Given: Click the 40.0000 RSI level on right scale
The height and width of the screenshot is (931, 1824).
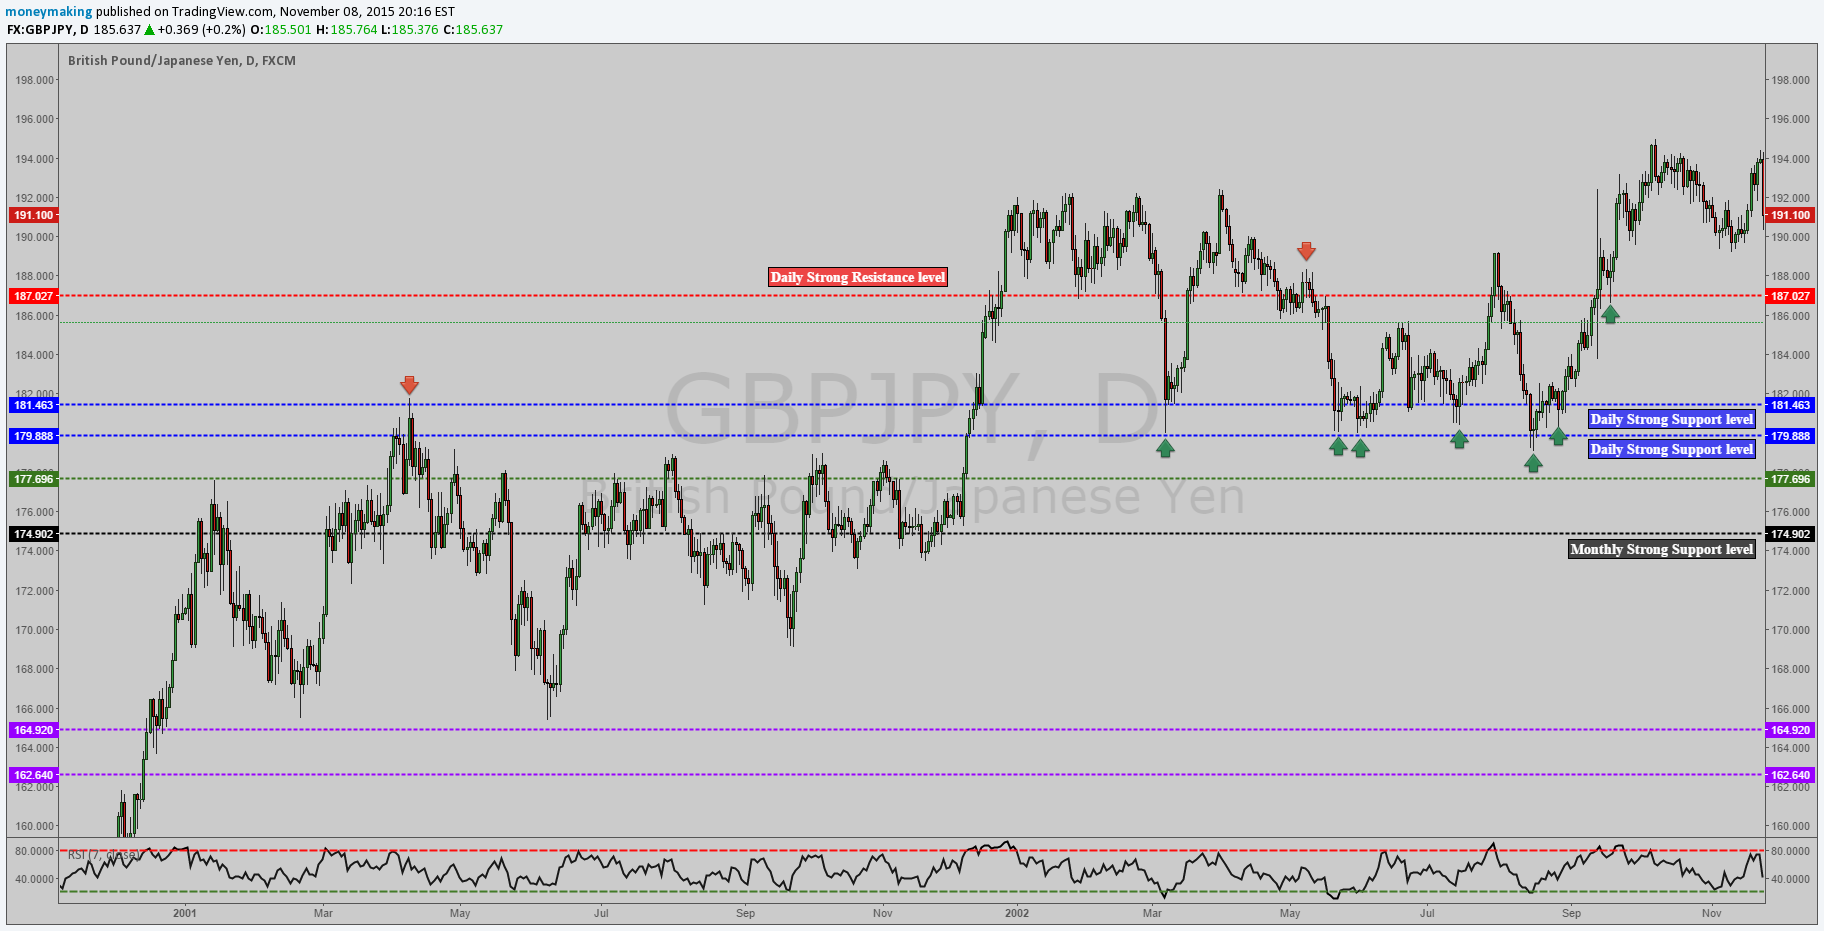Looking at the screenshot, I should point(1789,879).
